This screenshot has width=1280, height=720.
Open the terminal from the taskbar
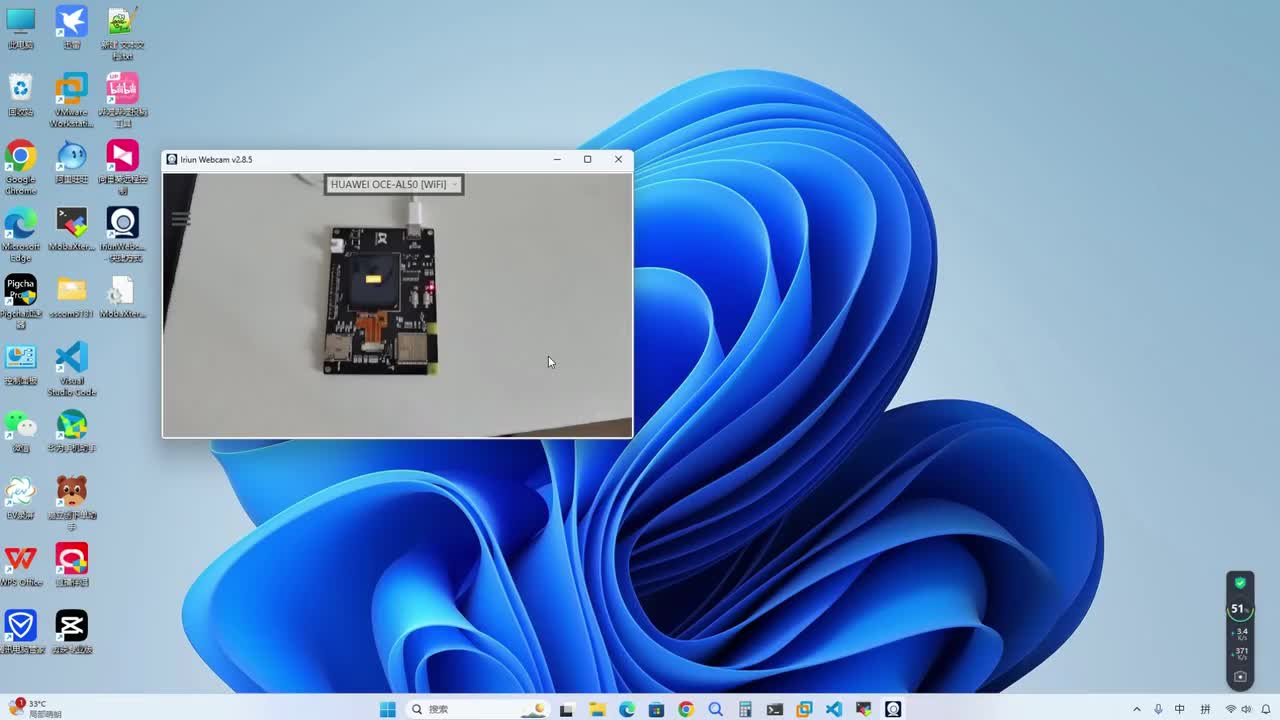(x=775, y=709)
